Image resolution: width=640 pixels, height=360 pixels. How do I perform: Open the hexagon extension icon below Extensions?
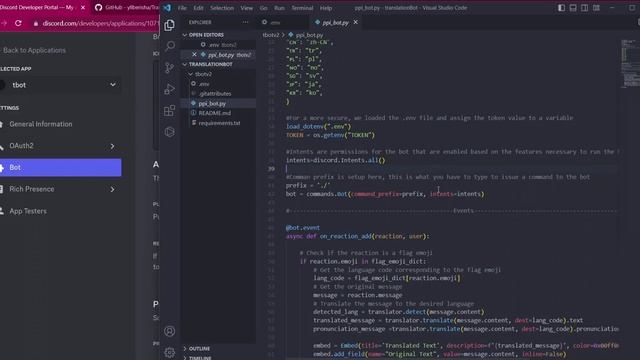point(169,132)
